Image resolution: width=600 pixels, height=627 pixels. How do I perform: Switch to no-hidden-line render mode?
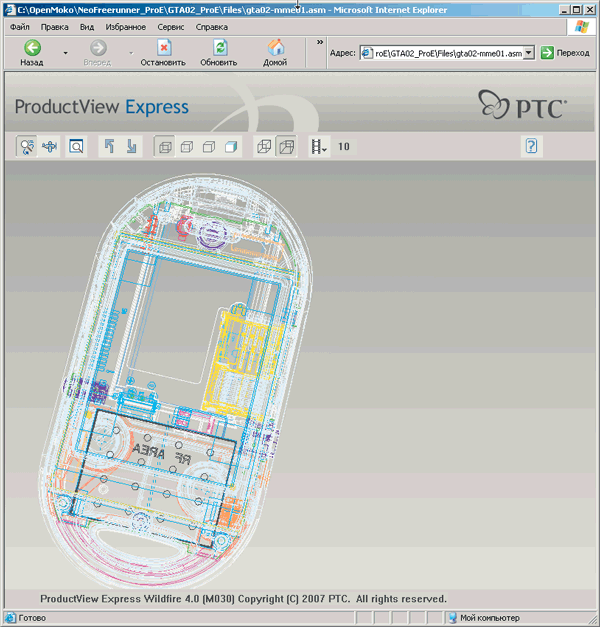tap(209, 147)
